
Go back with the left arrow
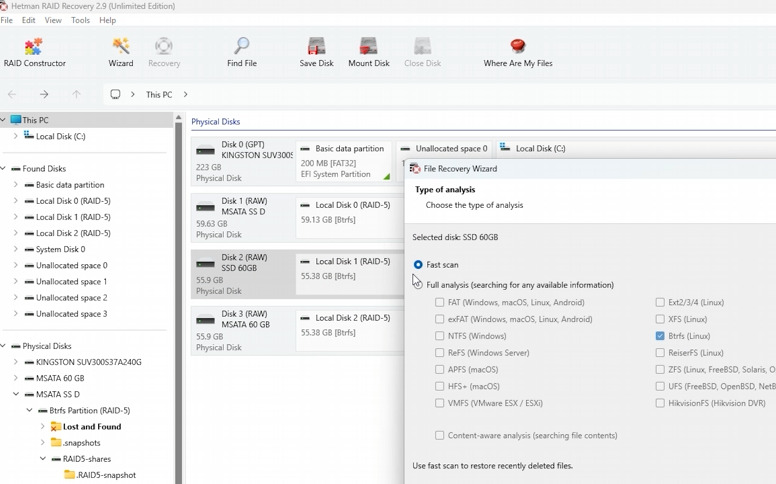(12, 94)
